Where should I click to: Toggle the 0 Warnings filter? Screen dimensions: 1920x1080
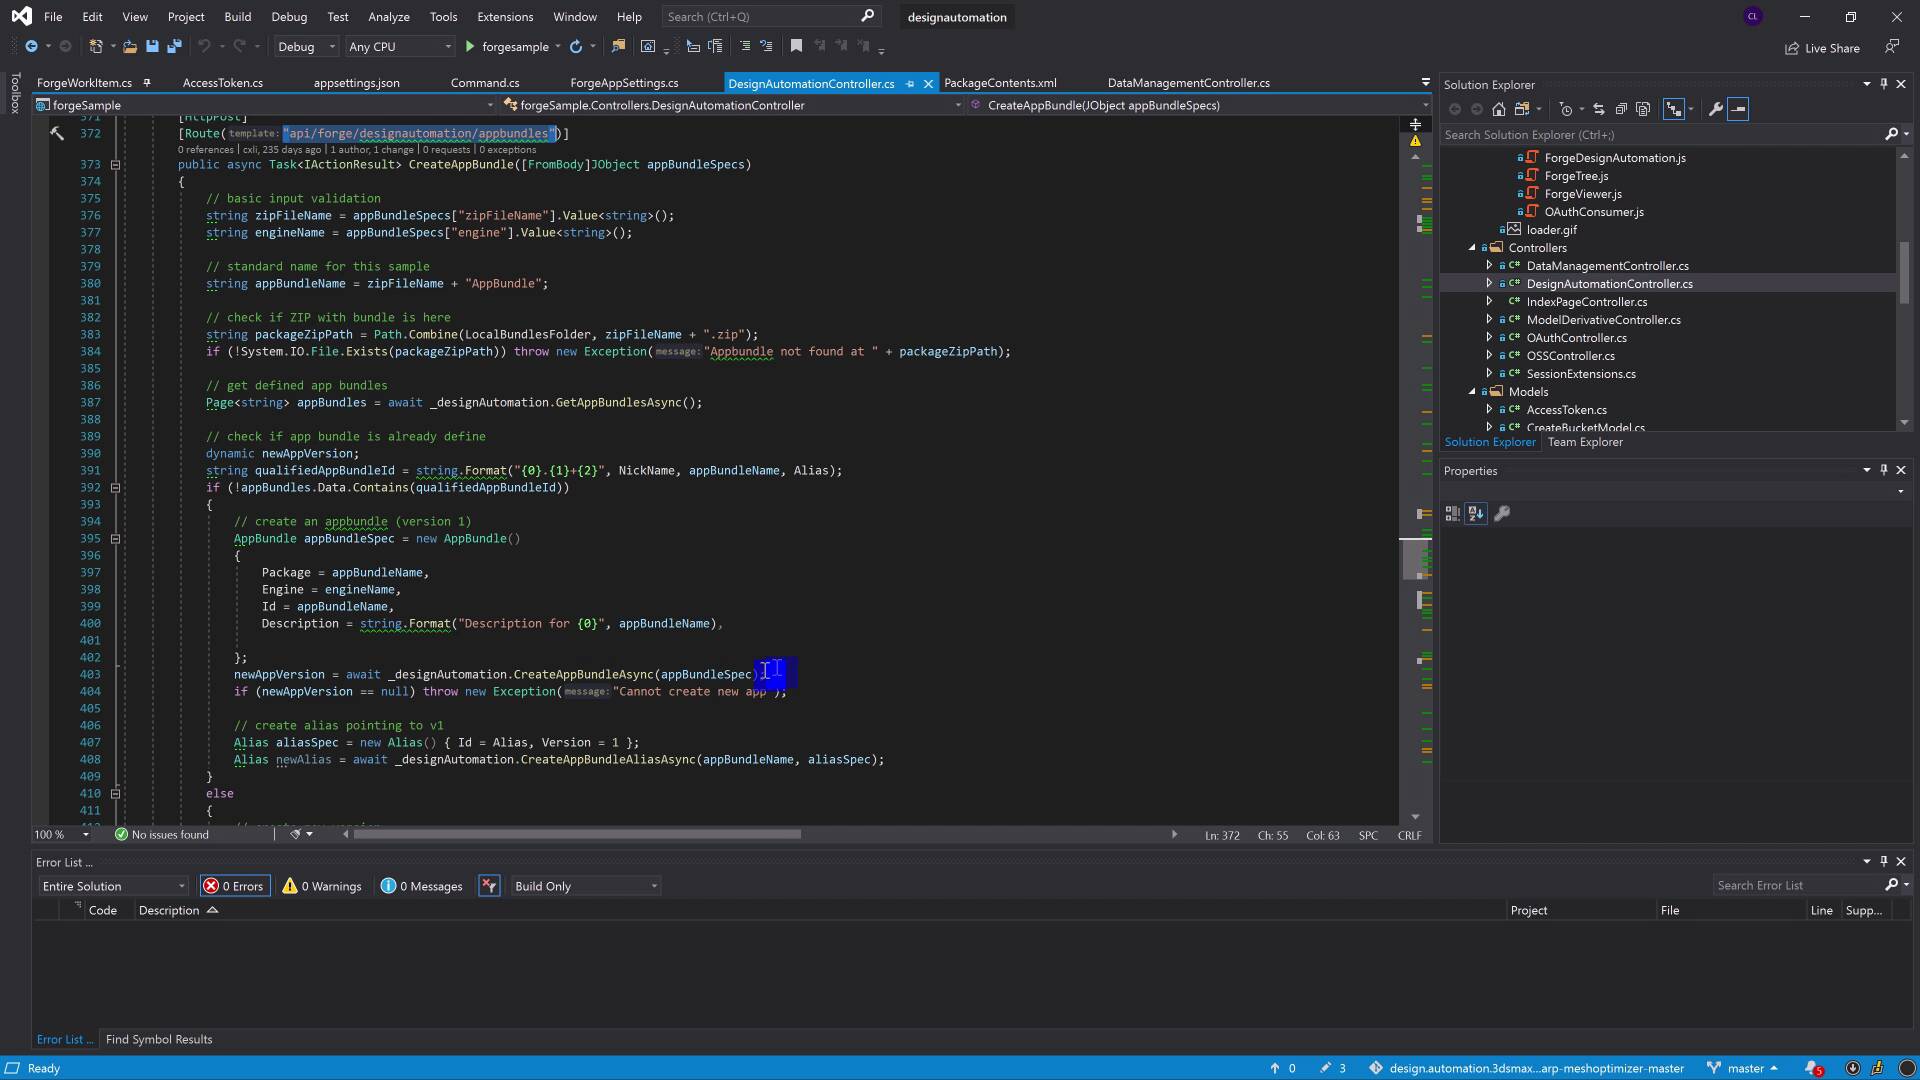[322, 886]
